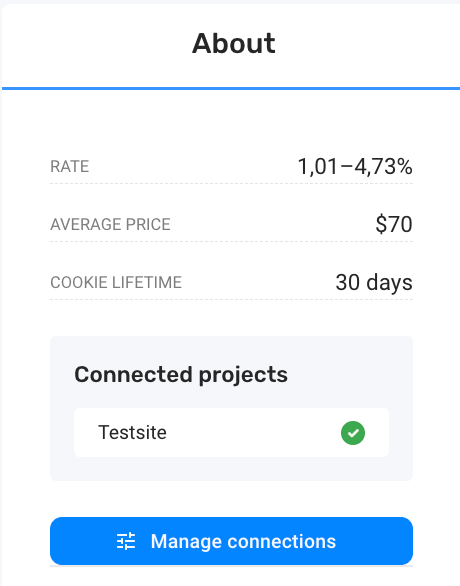Click the RATE label

coord(70,166)
